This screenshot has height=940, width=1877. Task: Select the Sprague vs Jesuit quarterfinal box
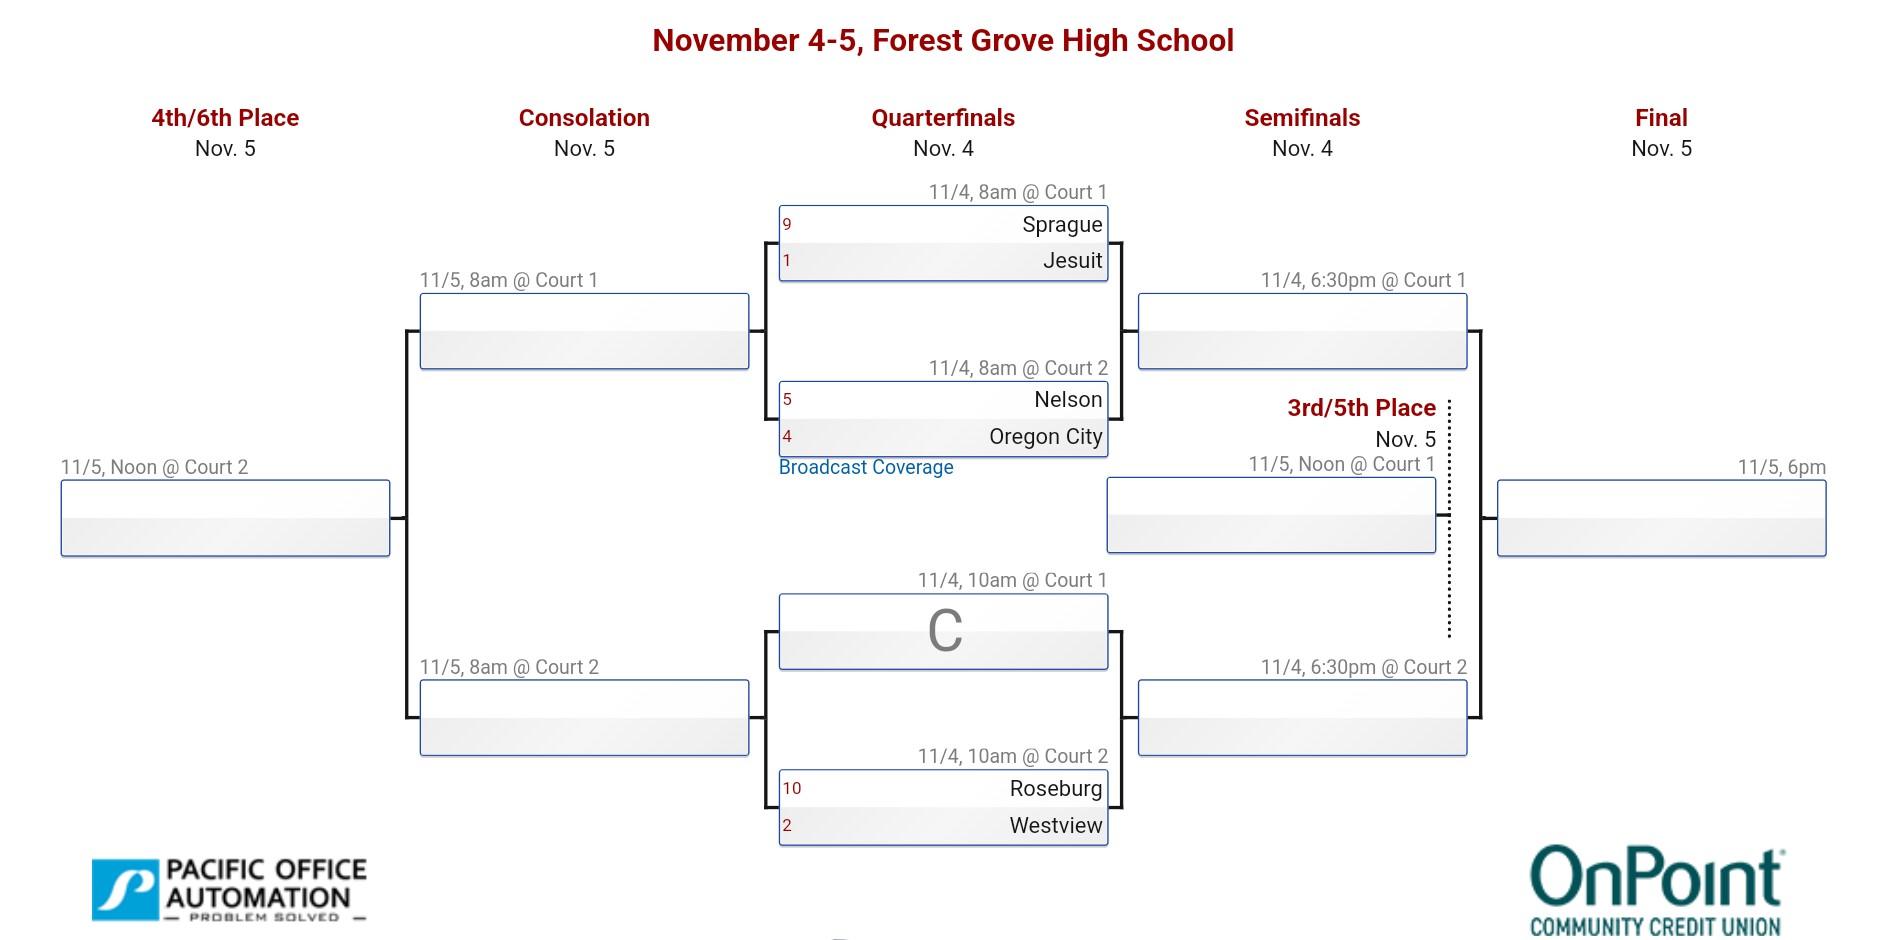pyautogui.click(x=943, y=243)
